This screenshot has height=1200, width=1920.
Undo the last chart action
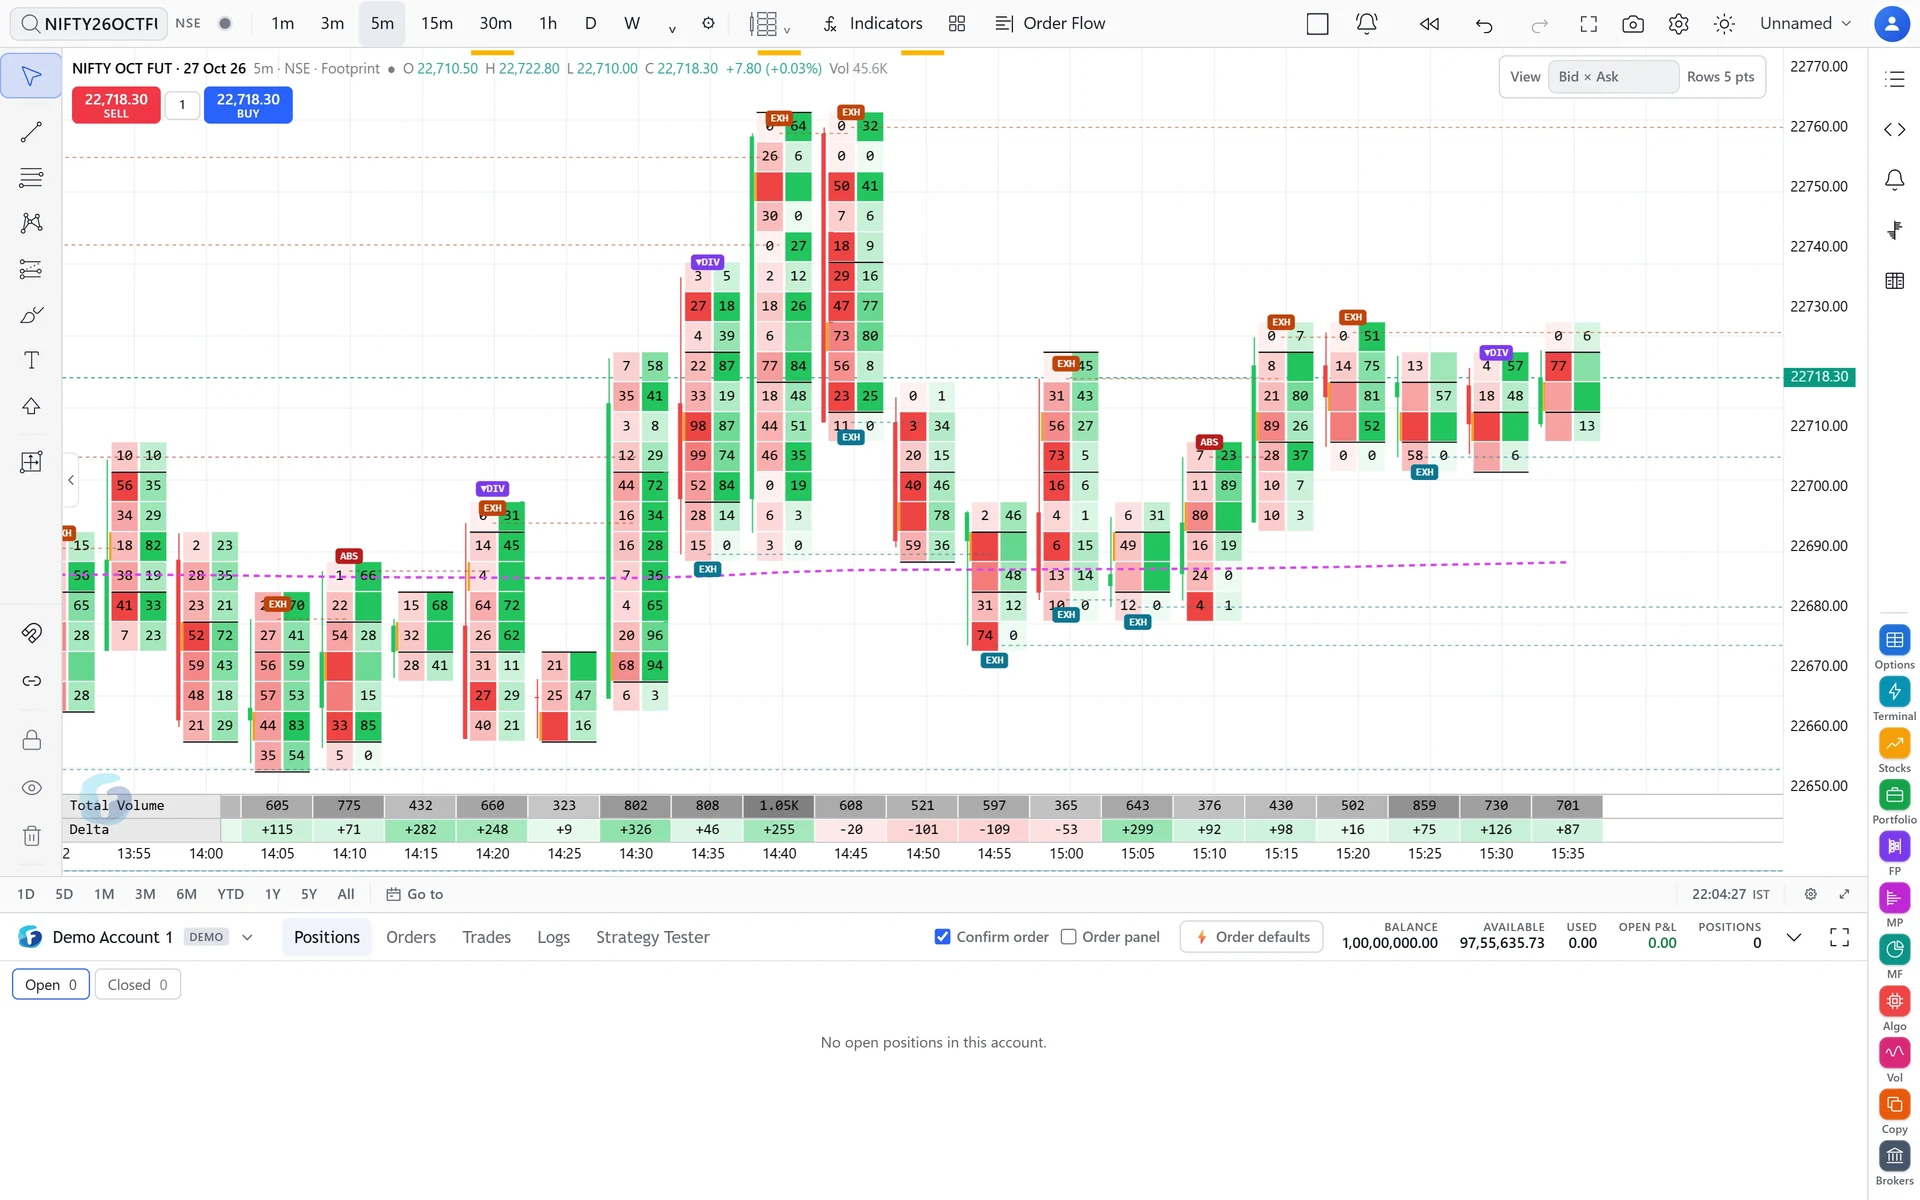click(x=1484, y=23)
